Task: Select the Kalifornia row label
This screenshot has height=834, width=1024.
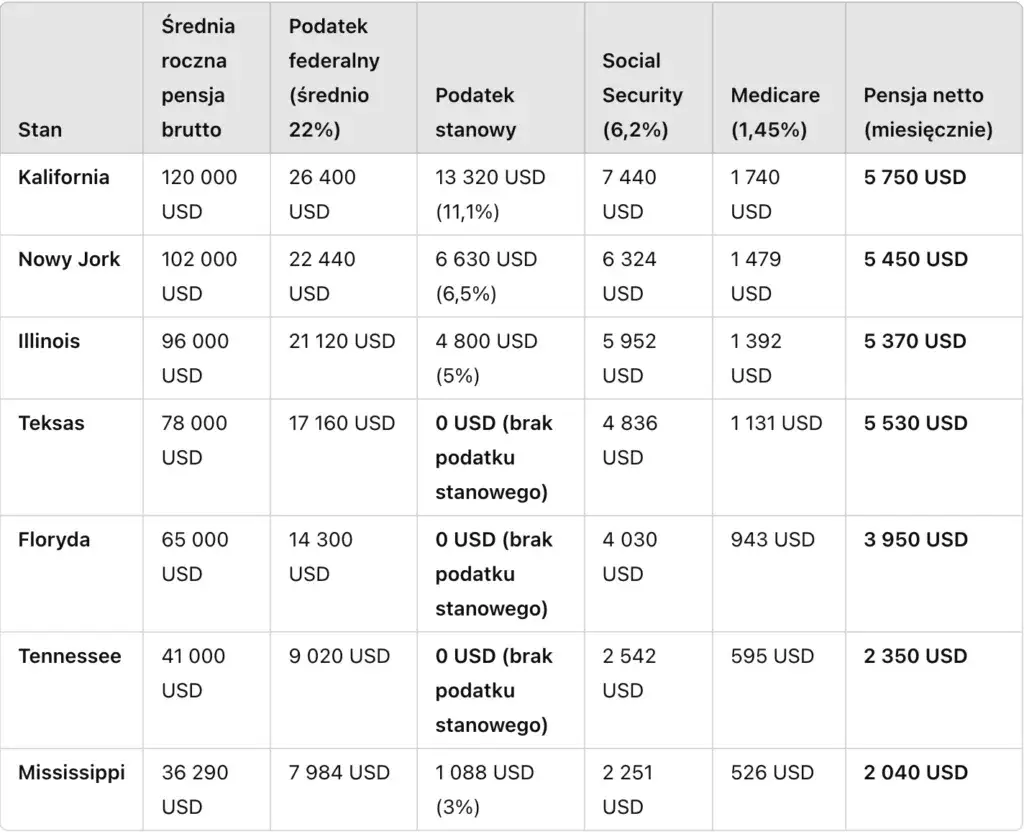Action: (64, 177)
